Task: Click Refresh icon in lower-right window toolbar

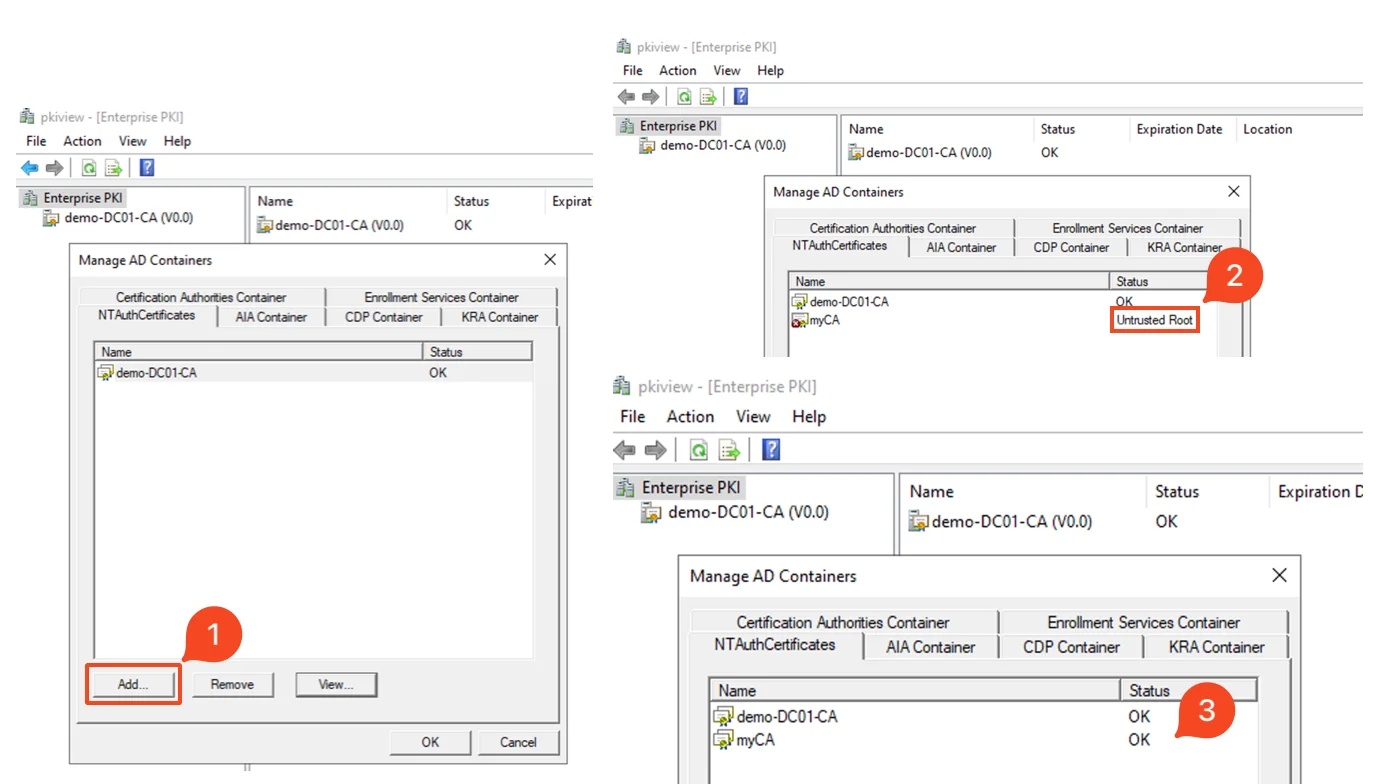Action: point(699,450)
